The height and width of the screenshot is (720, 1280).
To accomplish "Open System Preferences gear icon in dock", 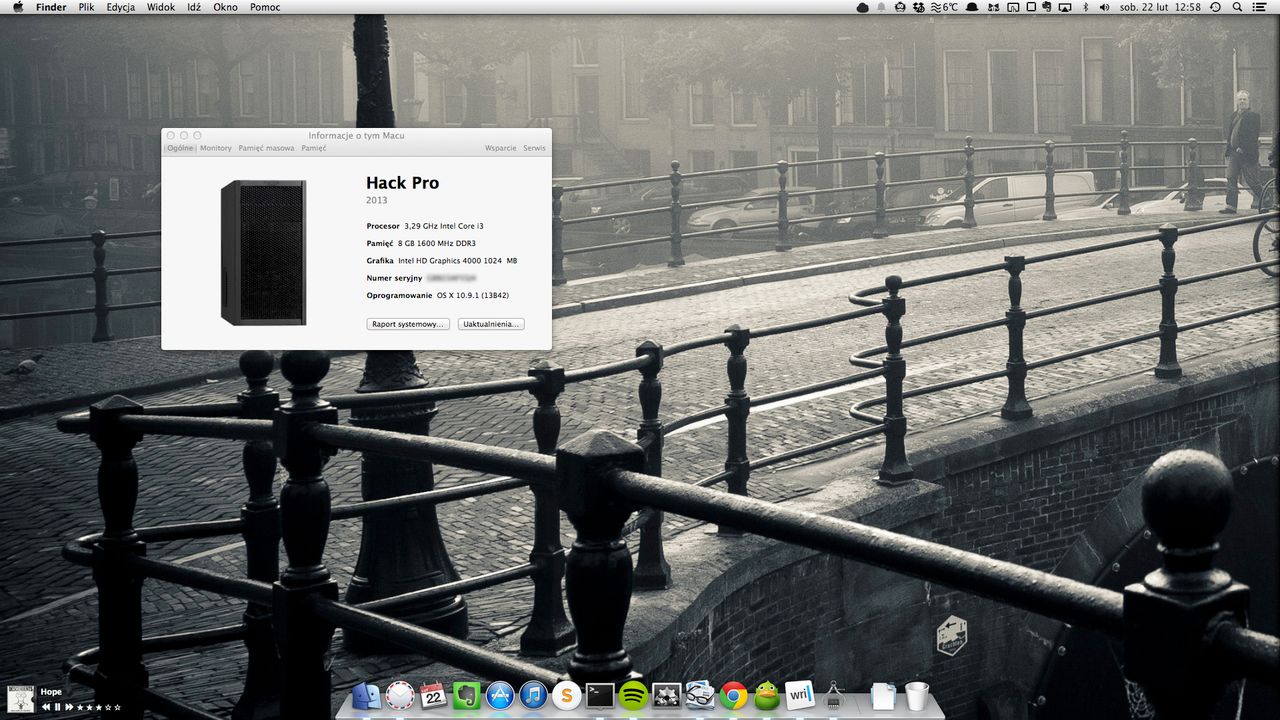I will click(666, 695).
